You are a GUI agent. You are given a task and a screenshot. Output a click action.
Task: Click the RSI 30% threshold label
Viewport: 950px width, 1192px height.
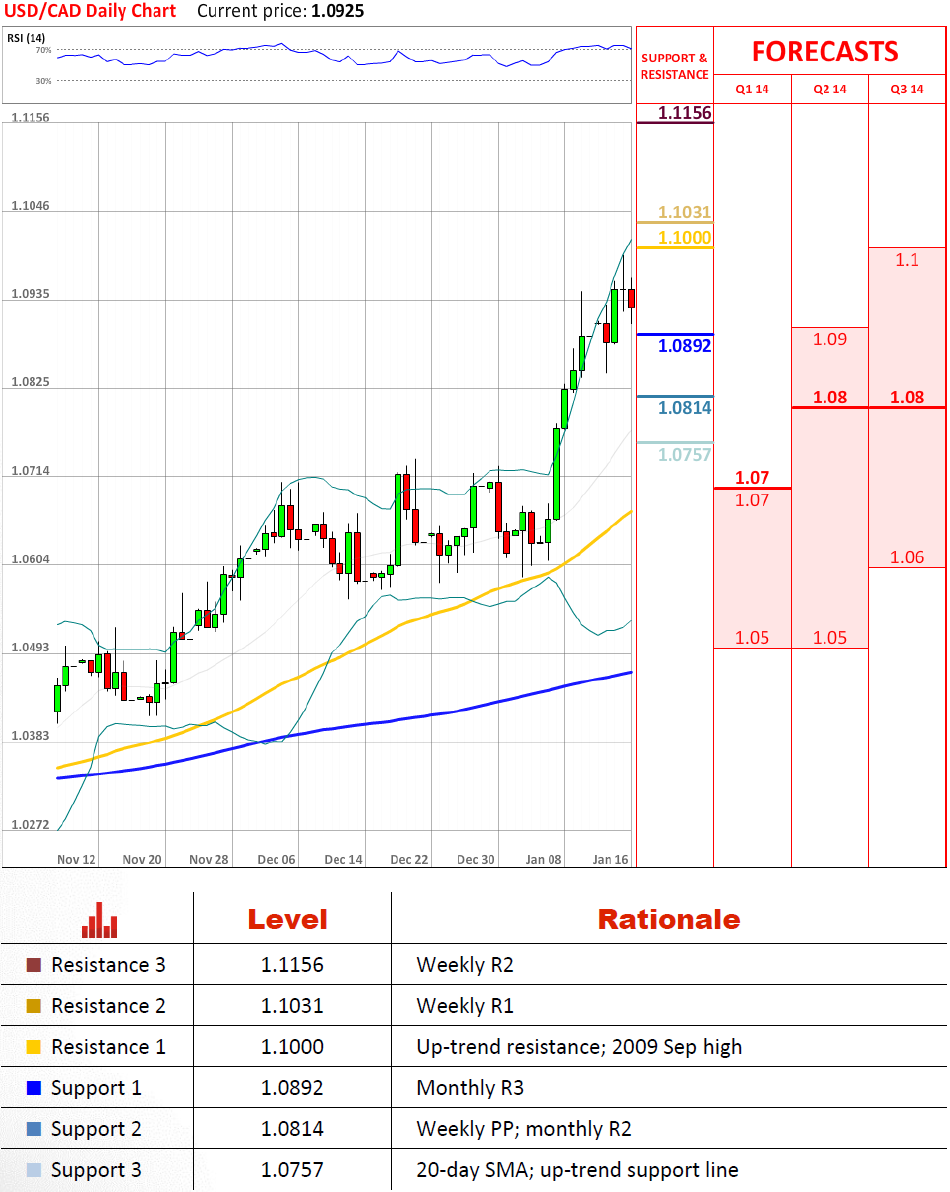click(x=43, y=81)
